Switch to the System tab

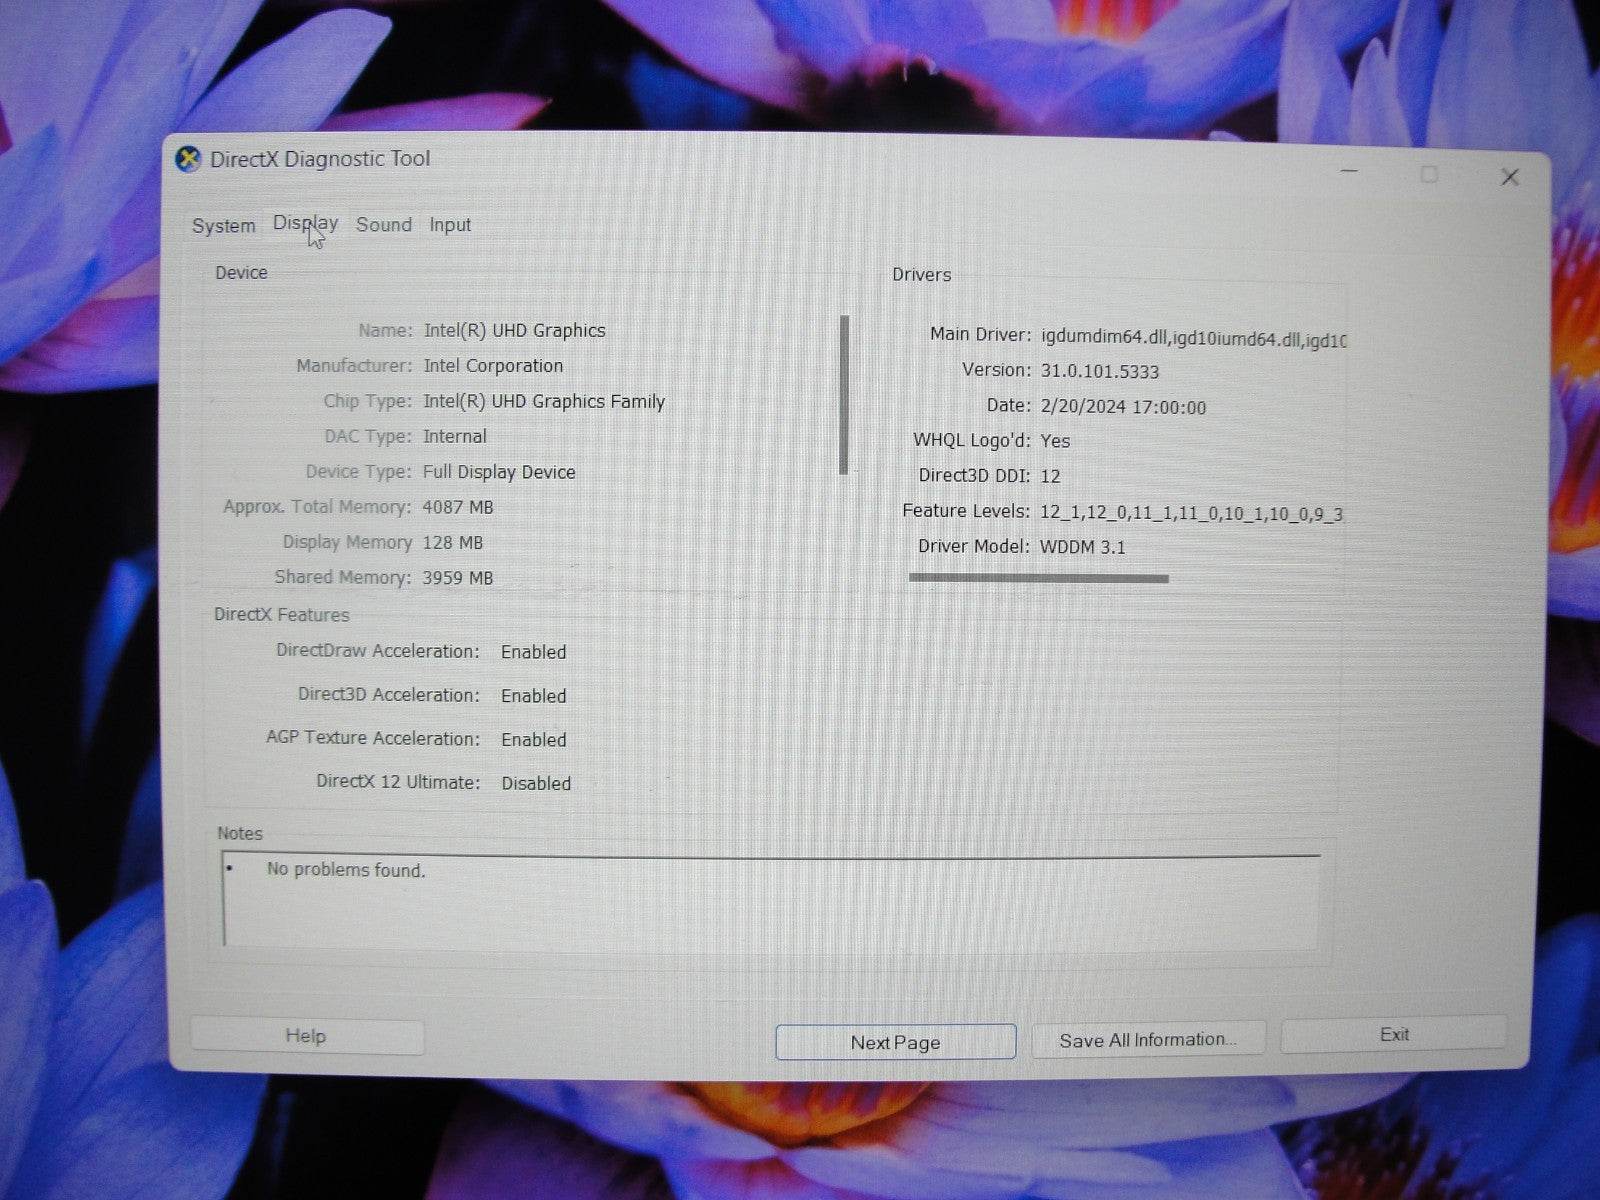222,225
